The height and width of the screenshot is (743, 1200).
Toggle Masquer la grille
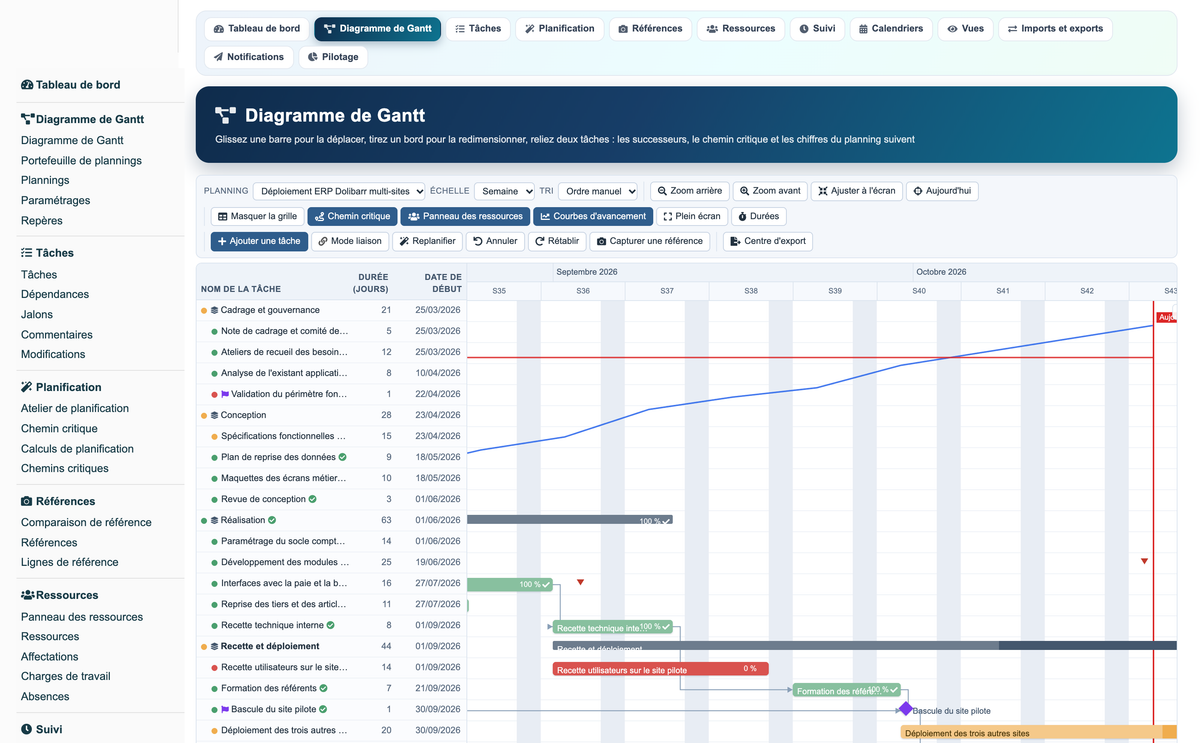tap(257, 216)
